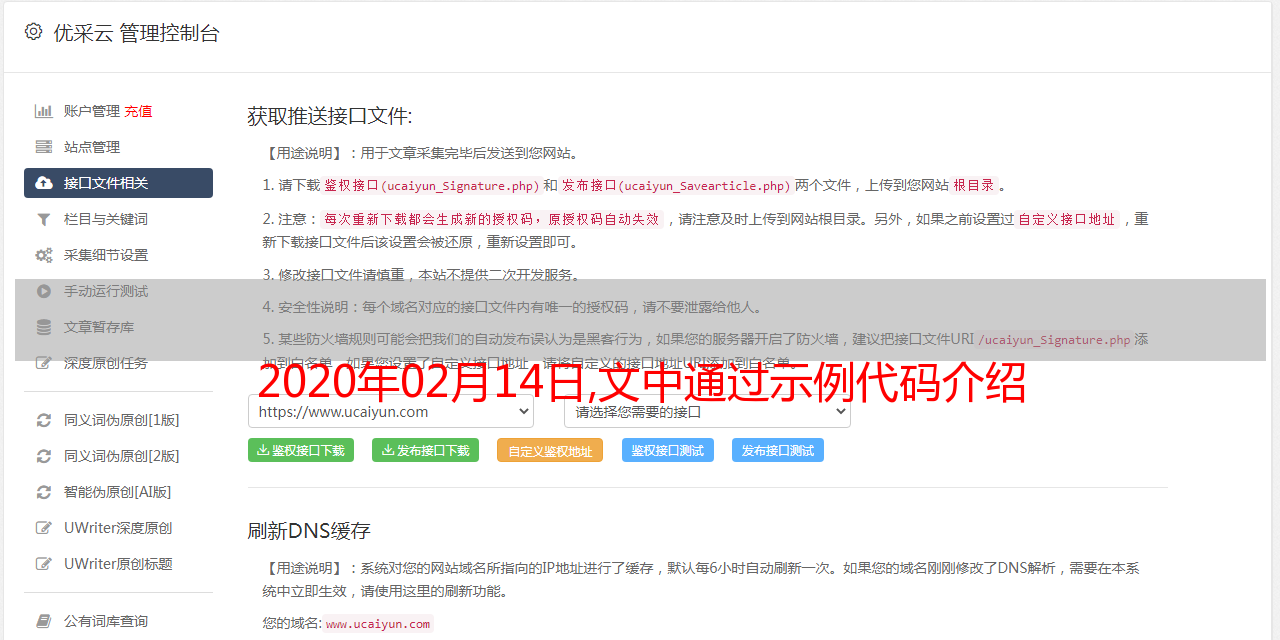1280x640 pixels.
Task: Click the 优采云 管理控制台 title
Action: click(136, 33)
